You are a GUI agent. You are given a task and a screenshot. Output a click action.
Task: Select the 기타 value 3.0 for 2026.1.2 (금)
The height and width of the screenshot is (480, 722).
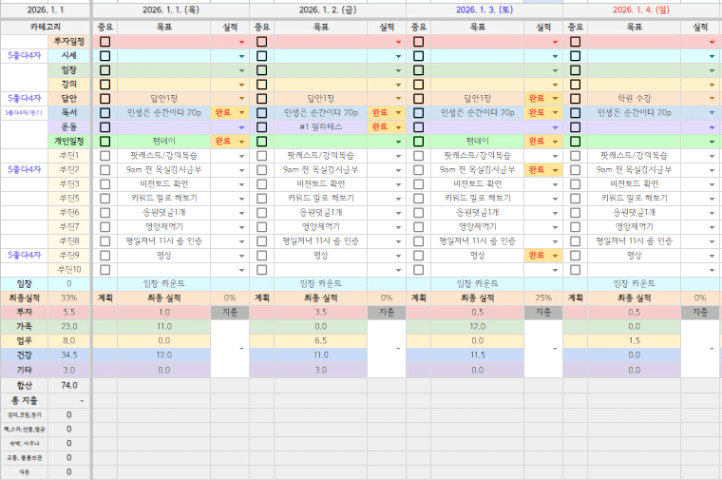pyautogui.click(x=320, y=370)
